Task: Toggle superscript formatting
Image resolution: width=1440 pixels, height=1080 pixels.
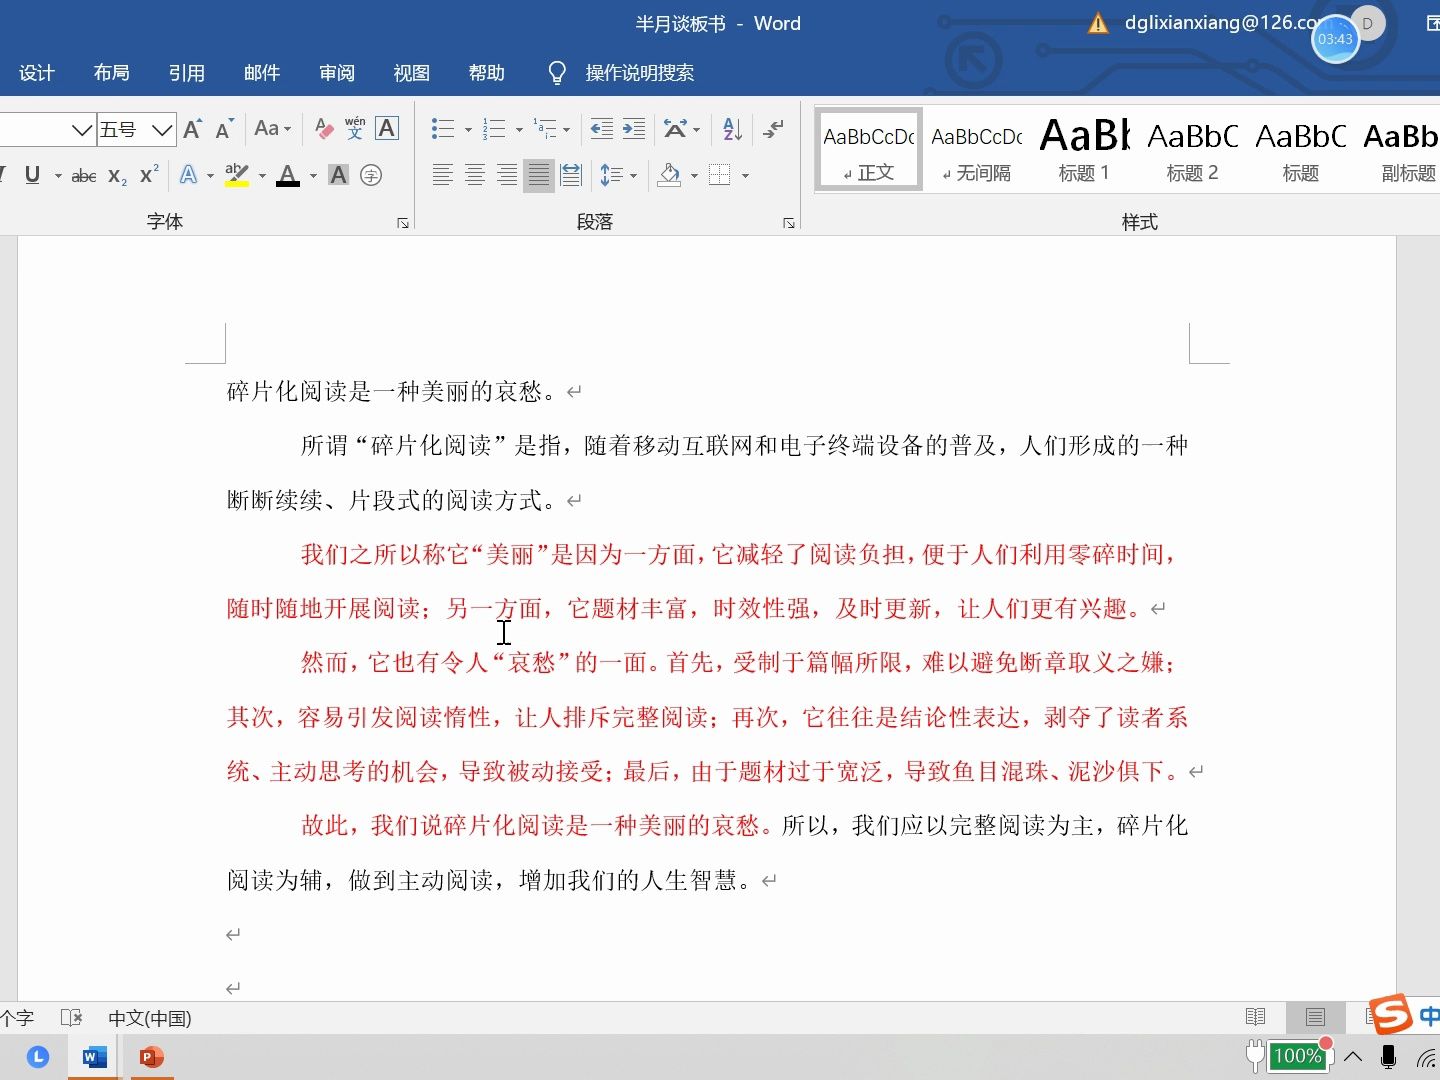Action: point(149,175)
